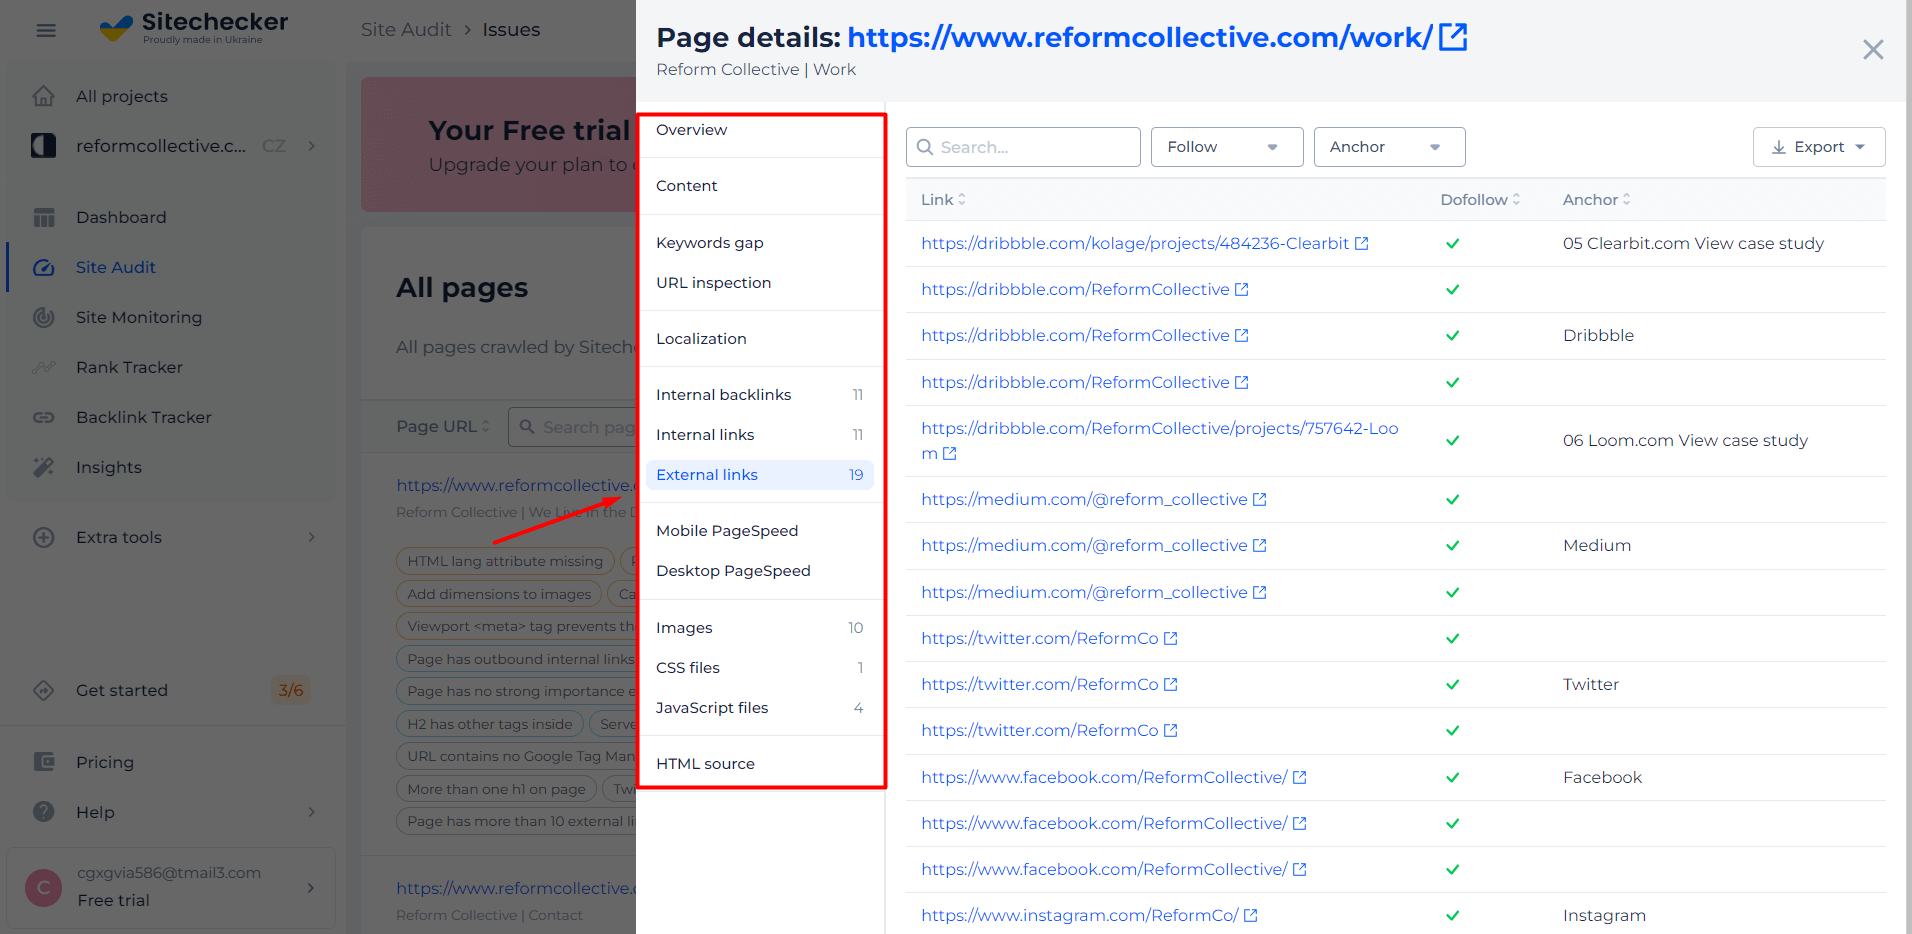Select the URL inspection tab
The width and height of the screenshot is (1912, 934).
pyautogui.click(x=714, y=283)
